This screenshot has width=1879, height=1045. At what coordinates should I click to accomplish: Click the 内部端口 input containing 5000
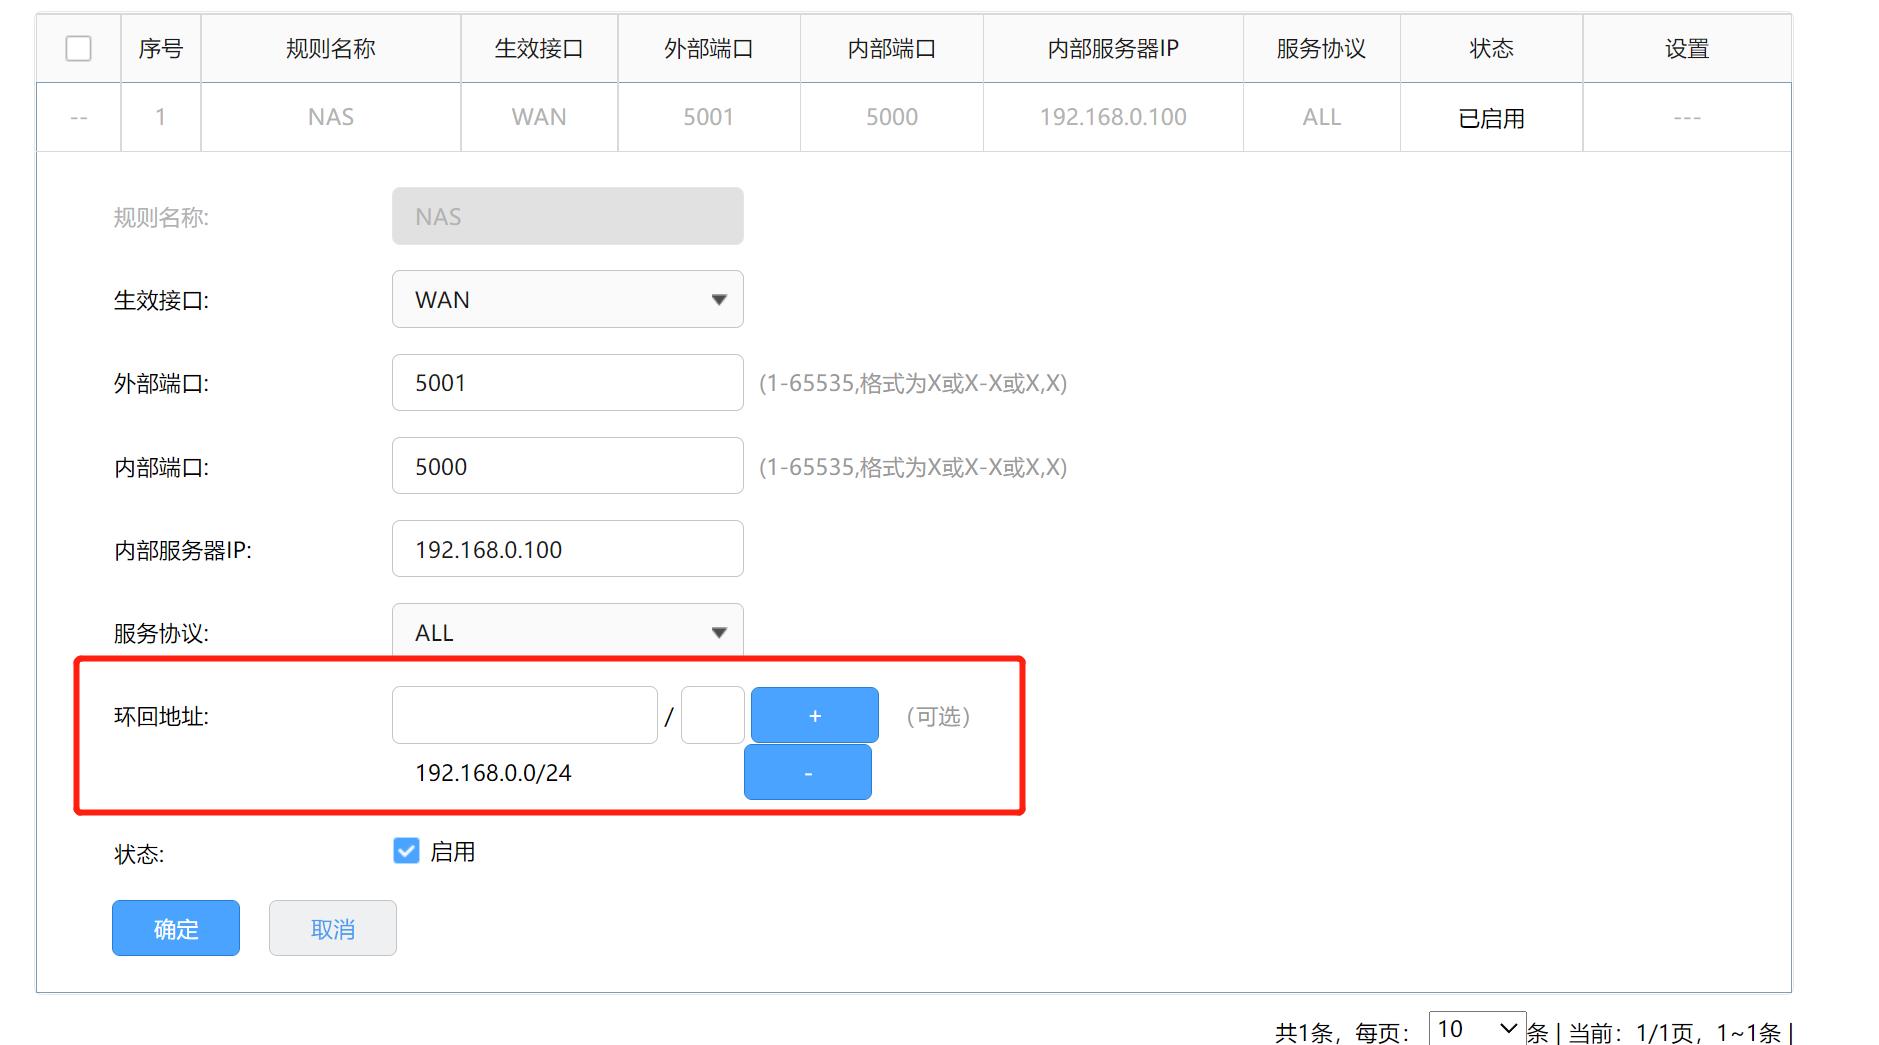[567, 465]
